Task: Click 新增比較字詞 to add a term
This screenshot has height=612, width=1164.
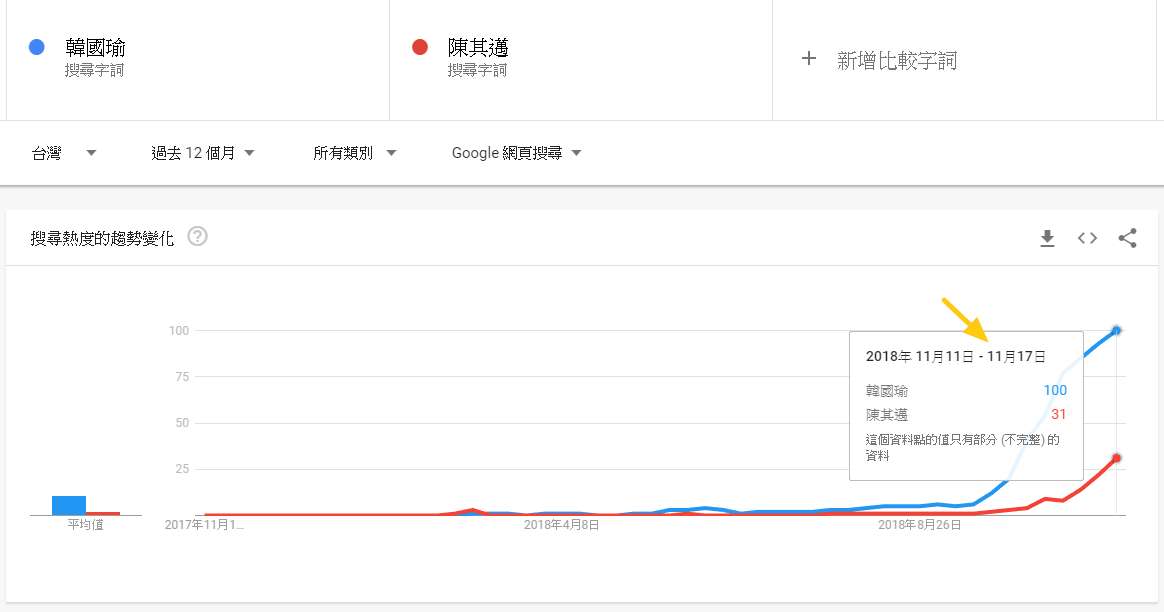Action: click(896, 61)
